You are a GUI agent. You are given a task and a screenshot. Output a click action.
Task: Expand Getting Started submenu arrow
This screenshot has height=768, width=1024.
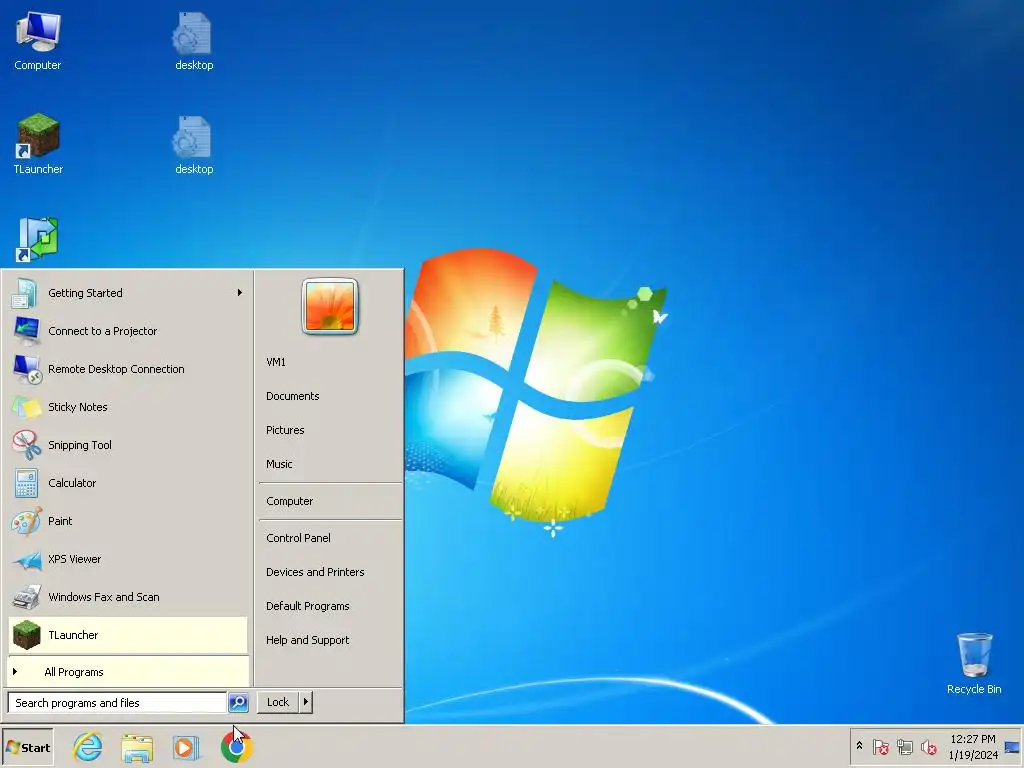pos(240,293)
